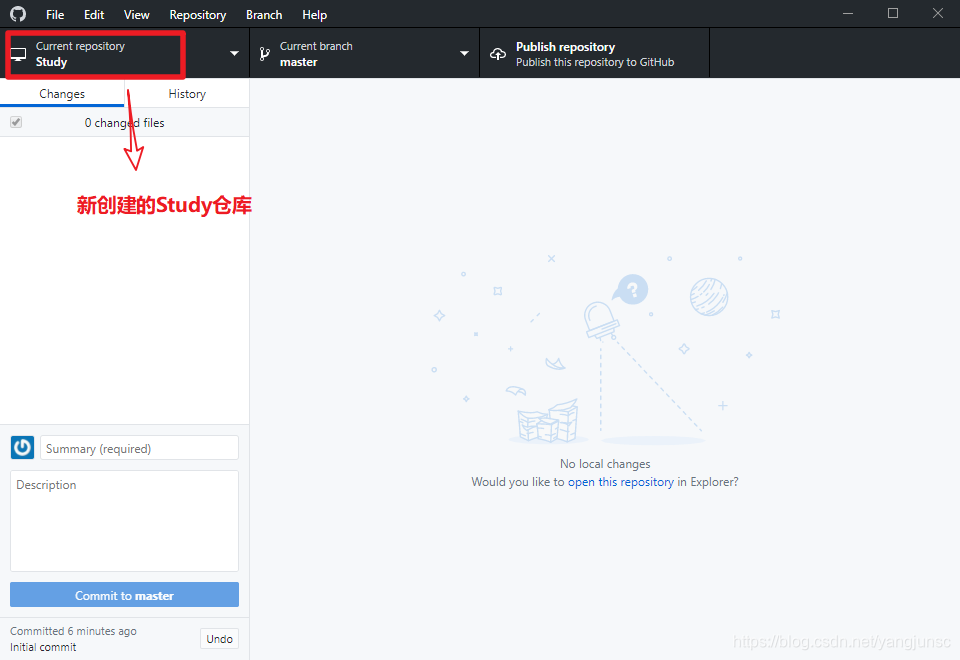Switch to the History tab
The image size is (960, 660).
187,94
